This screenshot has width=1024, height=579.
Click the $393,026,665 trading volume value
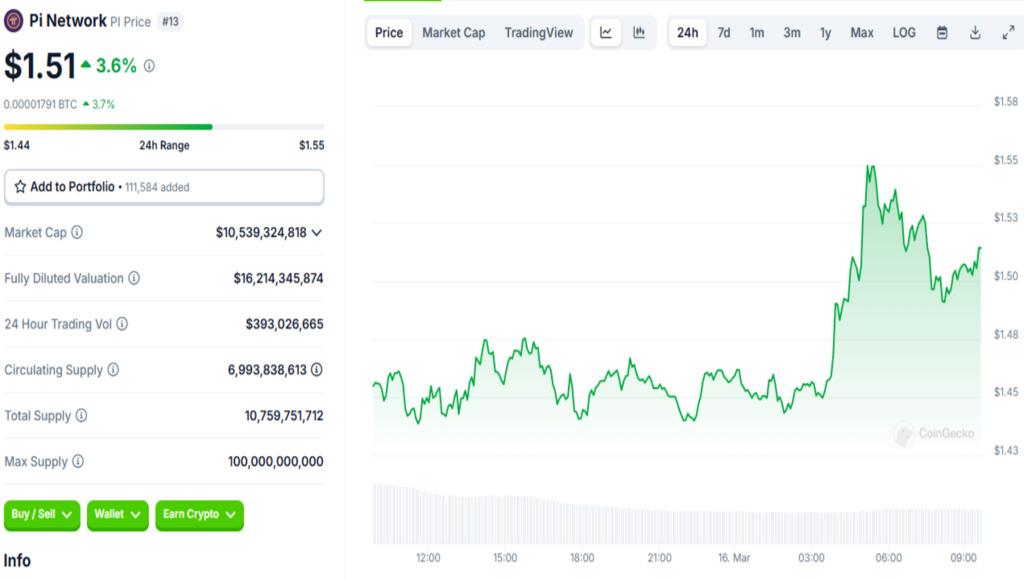pos(284,324)
